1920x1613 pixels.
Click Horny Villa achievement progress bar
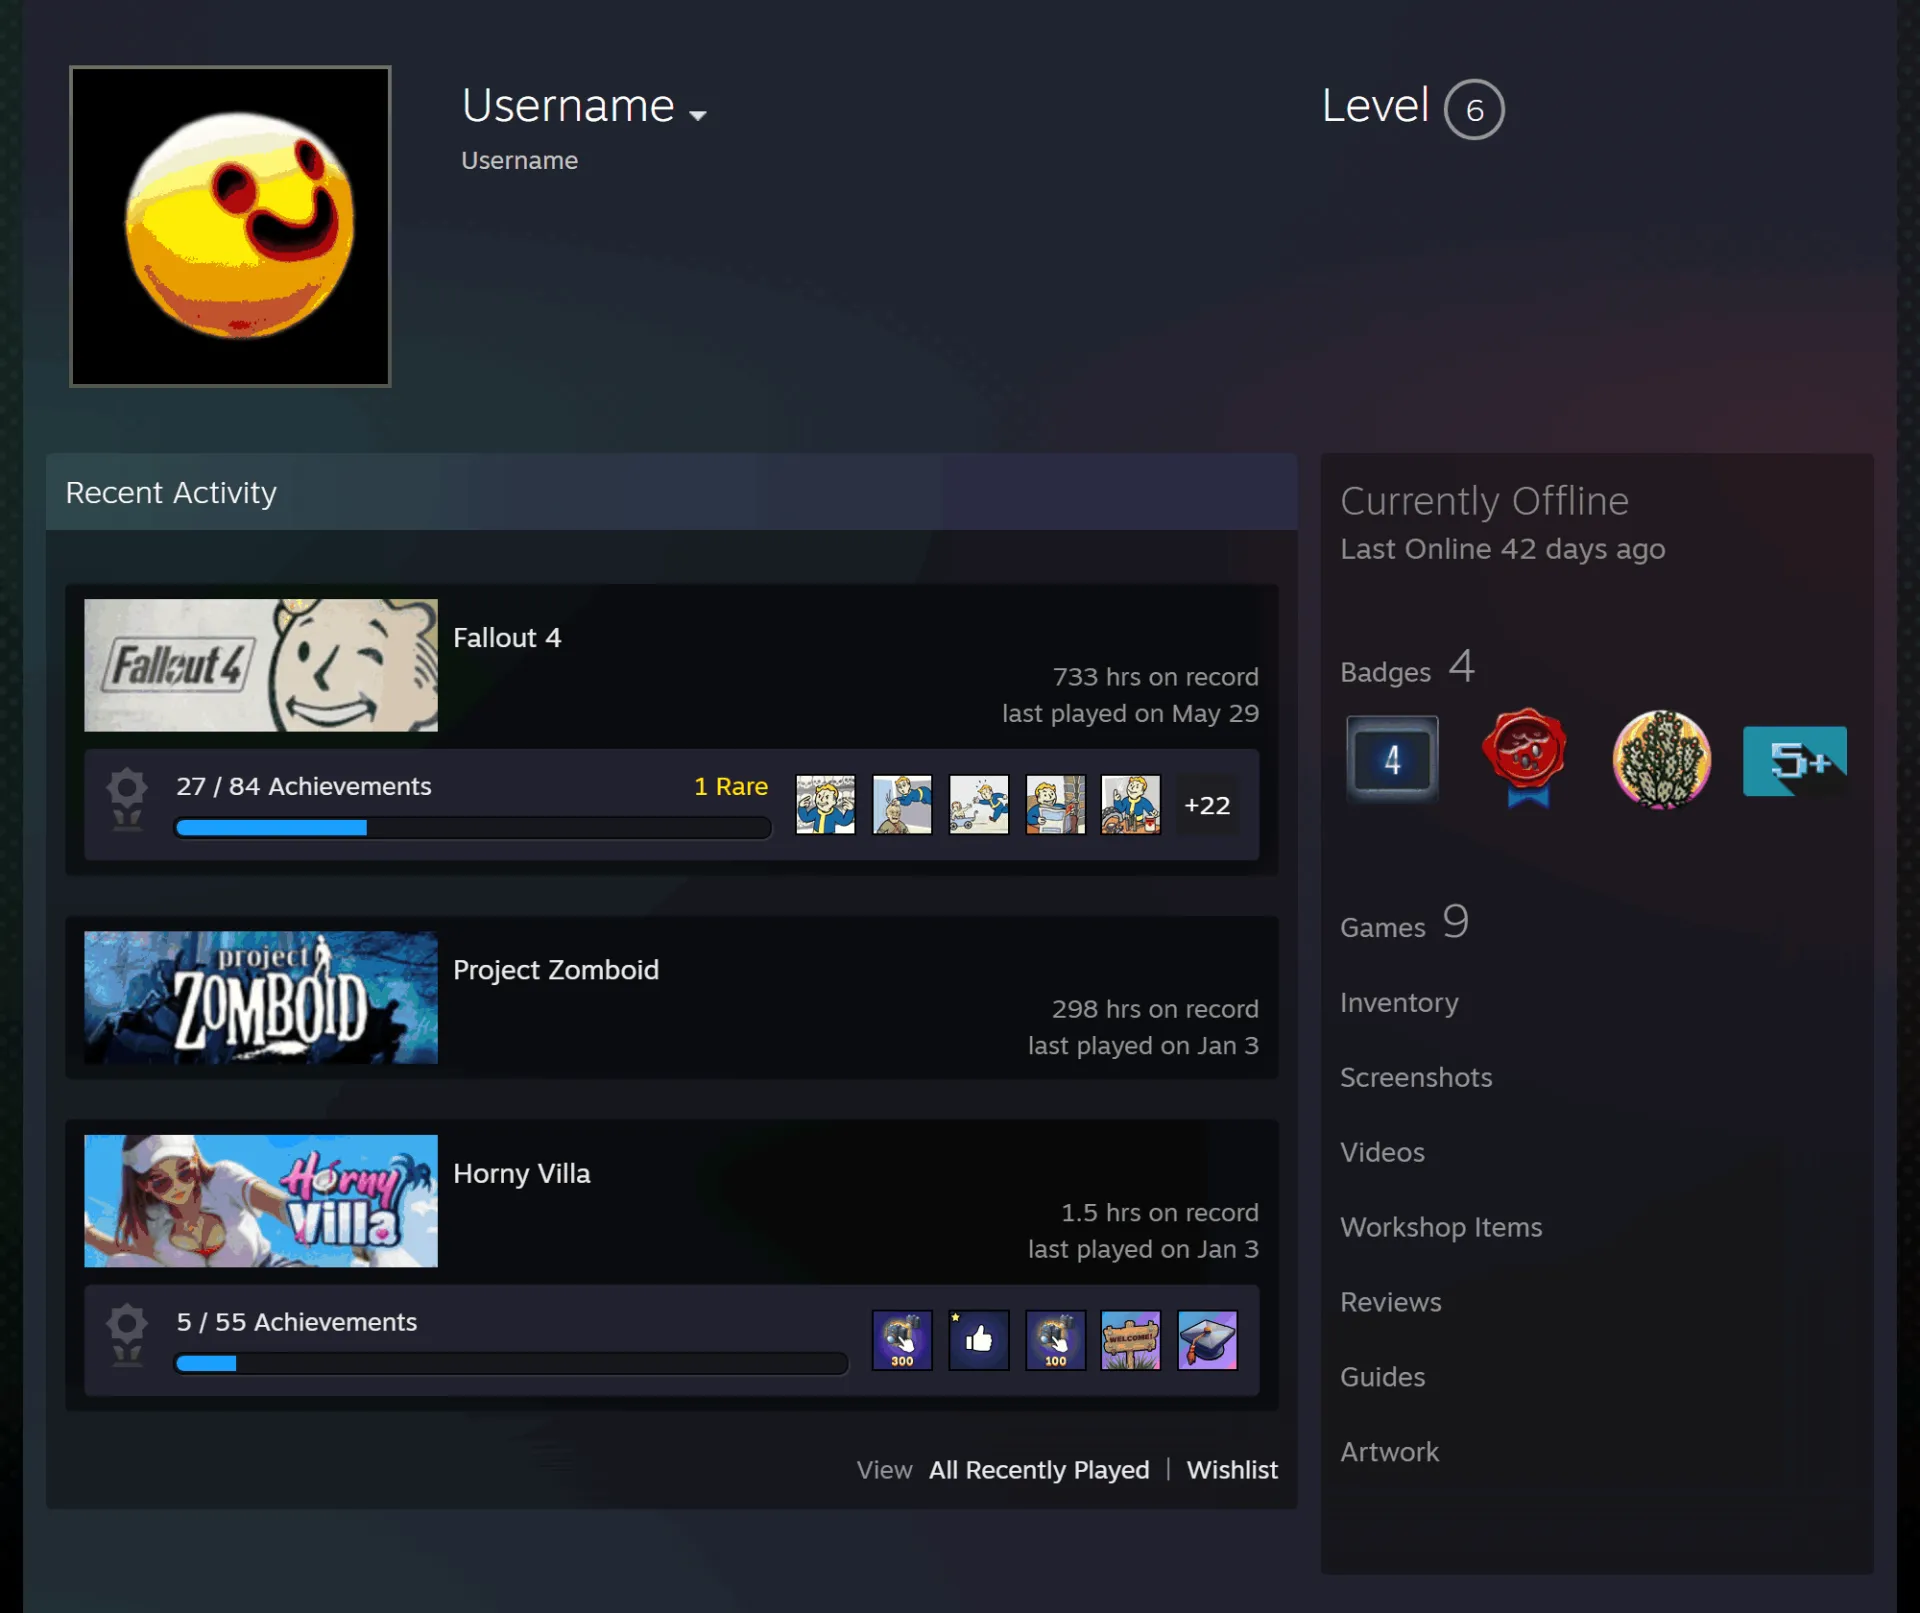511,1363
